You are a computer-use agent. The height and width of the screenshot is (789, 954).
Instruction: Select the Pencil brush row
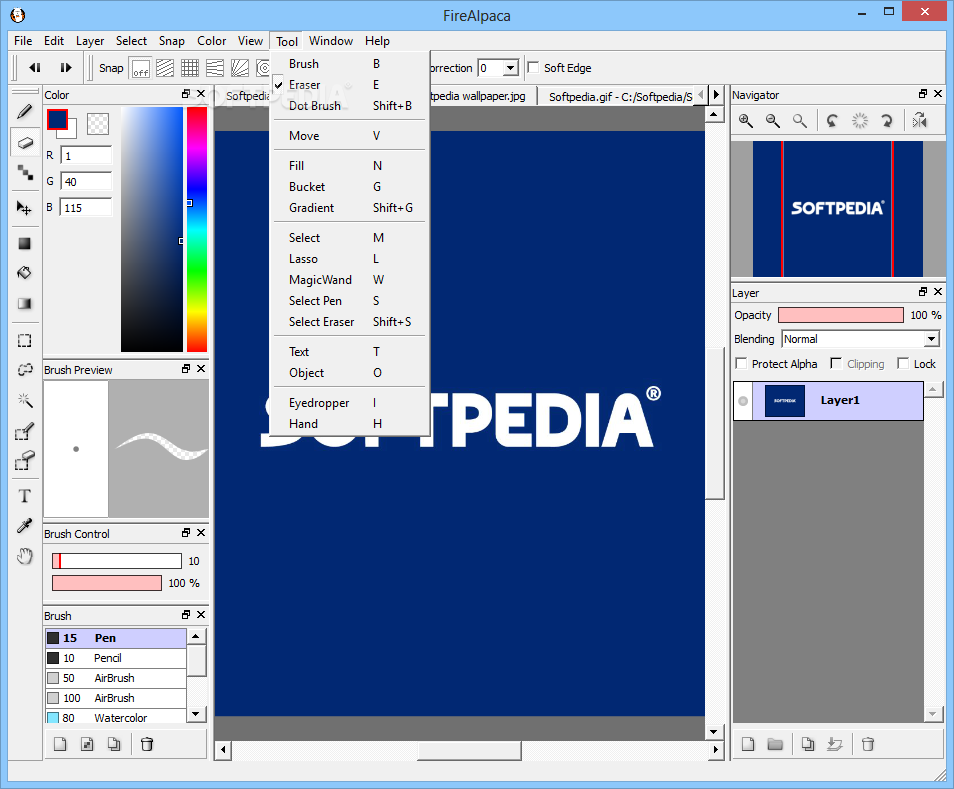pos(116,658)
